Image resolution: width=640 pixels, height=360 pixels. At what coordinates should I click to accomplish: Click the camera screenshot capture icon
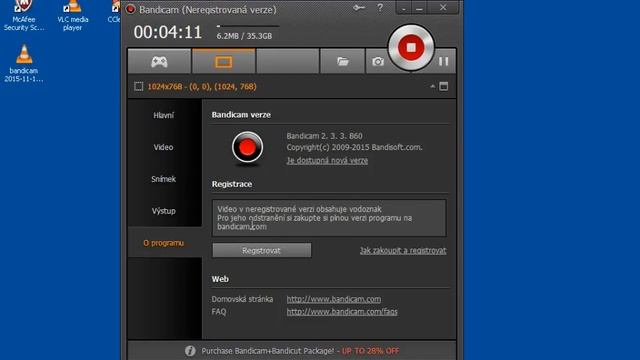click(378, 62)
